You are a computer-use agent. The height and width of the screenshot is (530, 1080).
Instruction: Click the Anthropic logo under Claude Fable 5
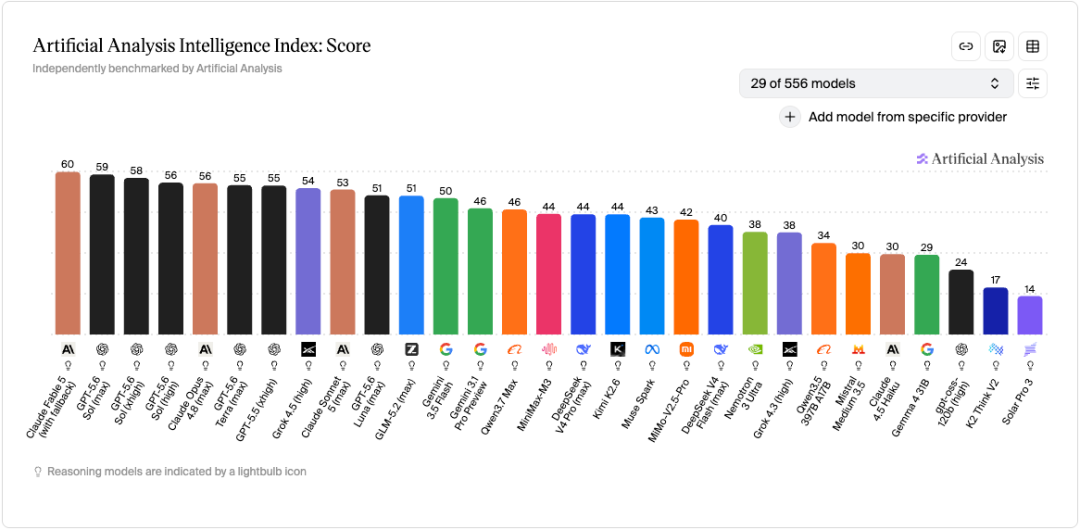pos(68,349)
